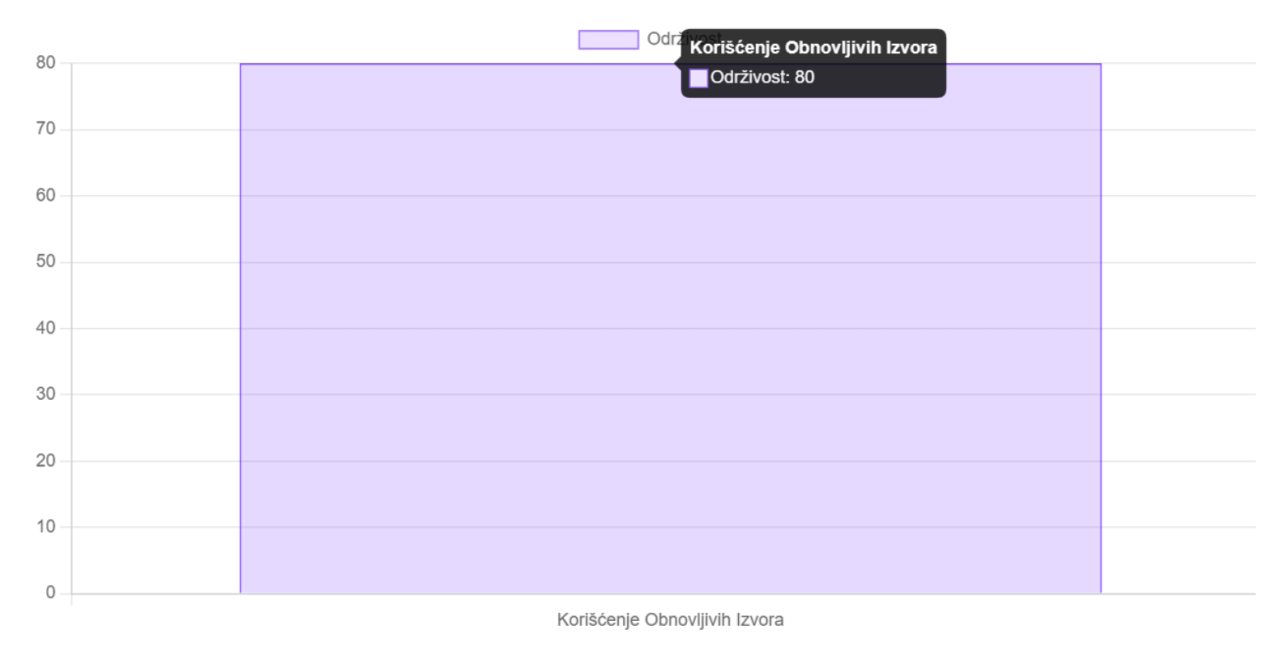Toggle the Održivost dataset via legend label
The width and height of the screenshot is (1280, 659).
663,39
